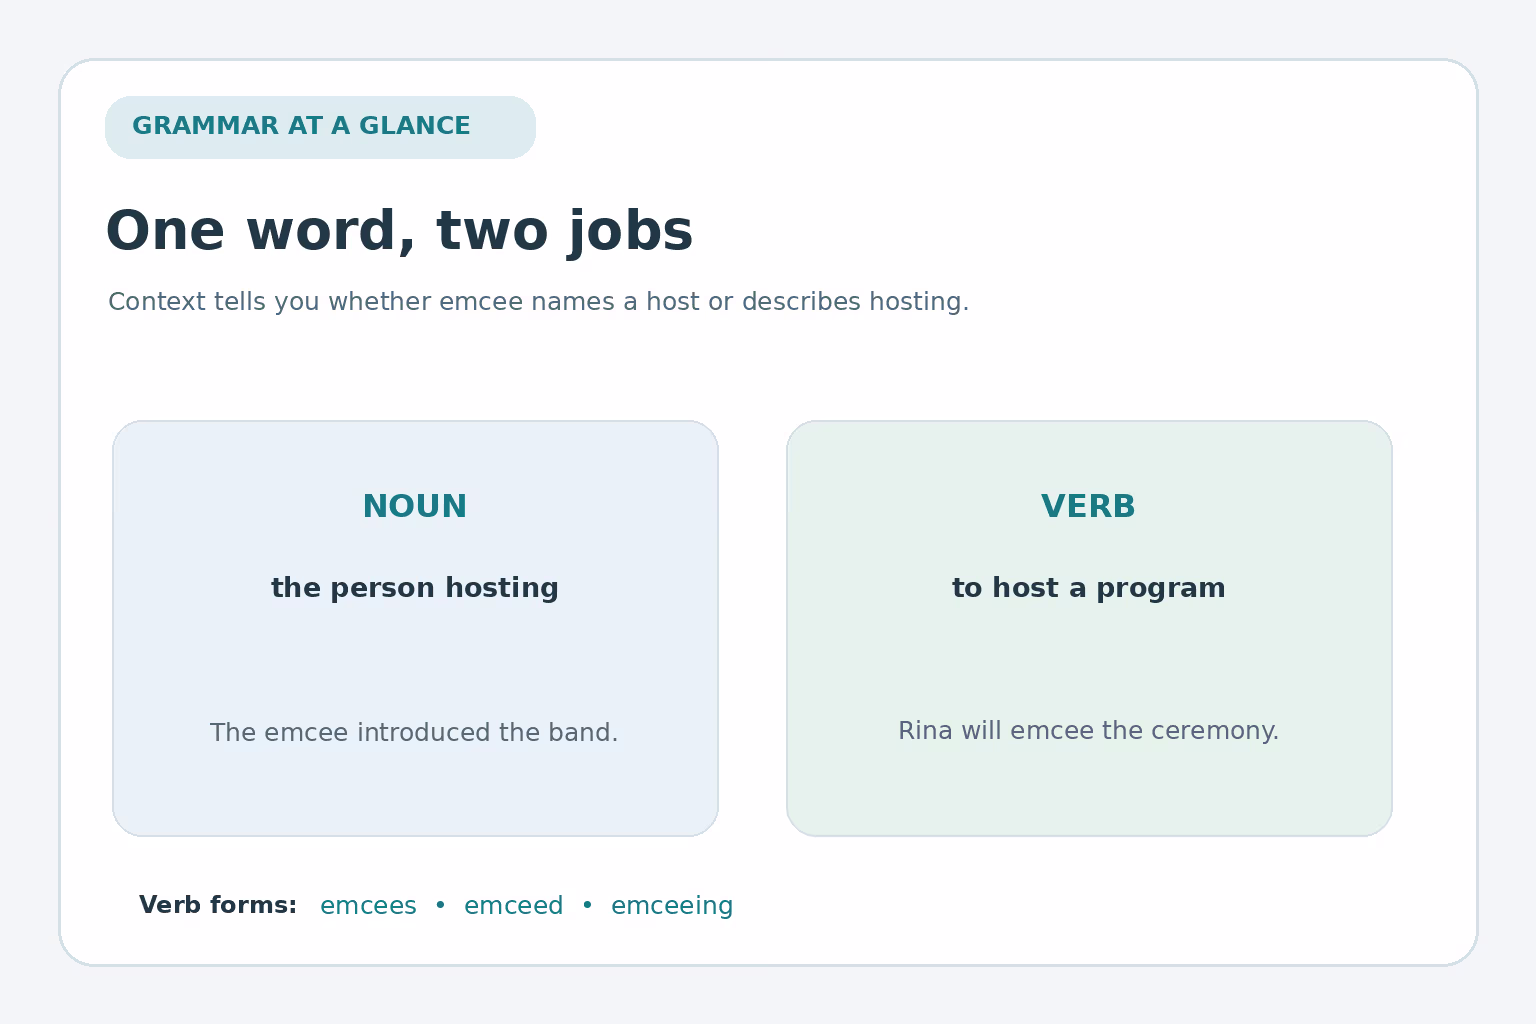This screenshot has height=1024, width=1536.
Task: Click the subtitle starting with 'Context tells you'
Action: [x=538, y=302]
